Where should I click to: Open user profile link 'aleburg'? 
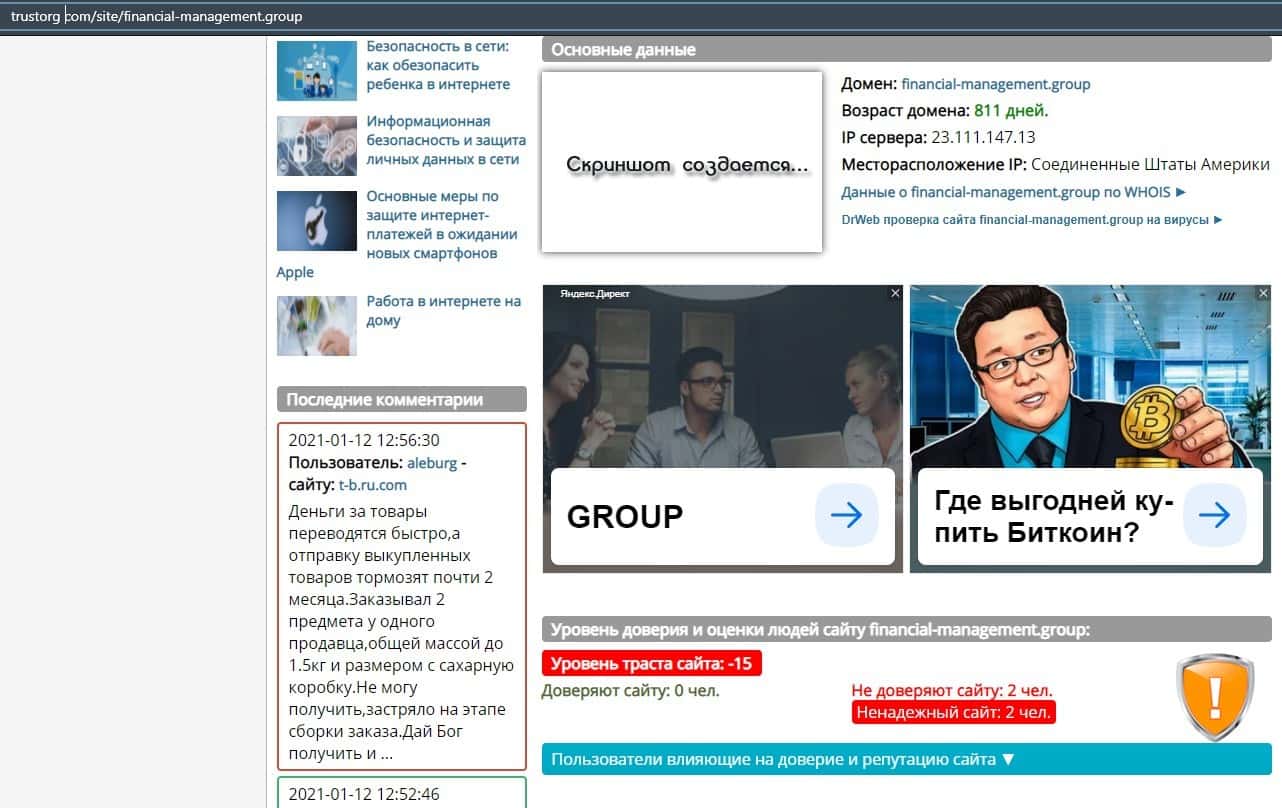433,462
